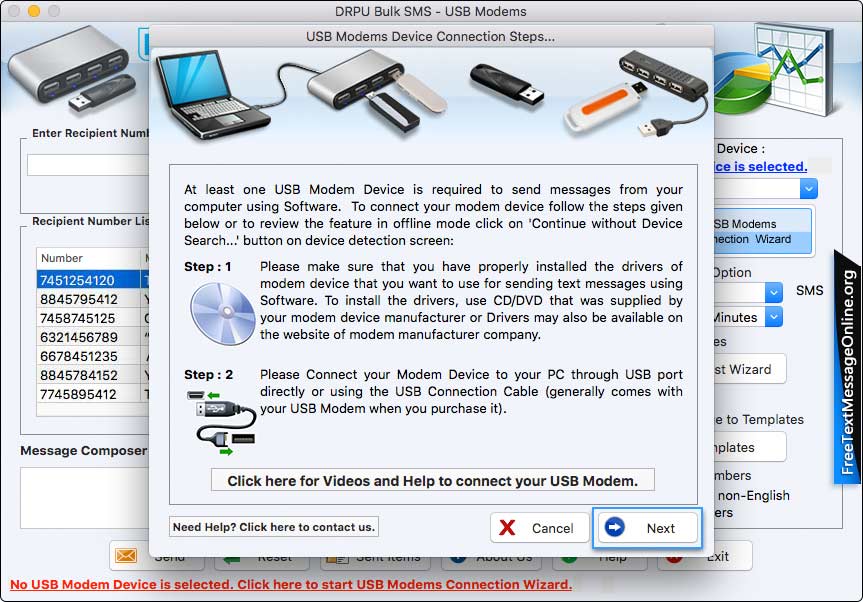Click the Next button in dialog
The width and height of the screenshot is (863, 602).
coord(647,528)
